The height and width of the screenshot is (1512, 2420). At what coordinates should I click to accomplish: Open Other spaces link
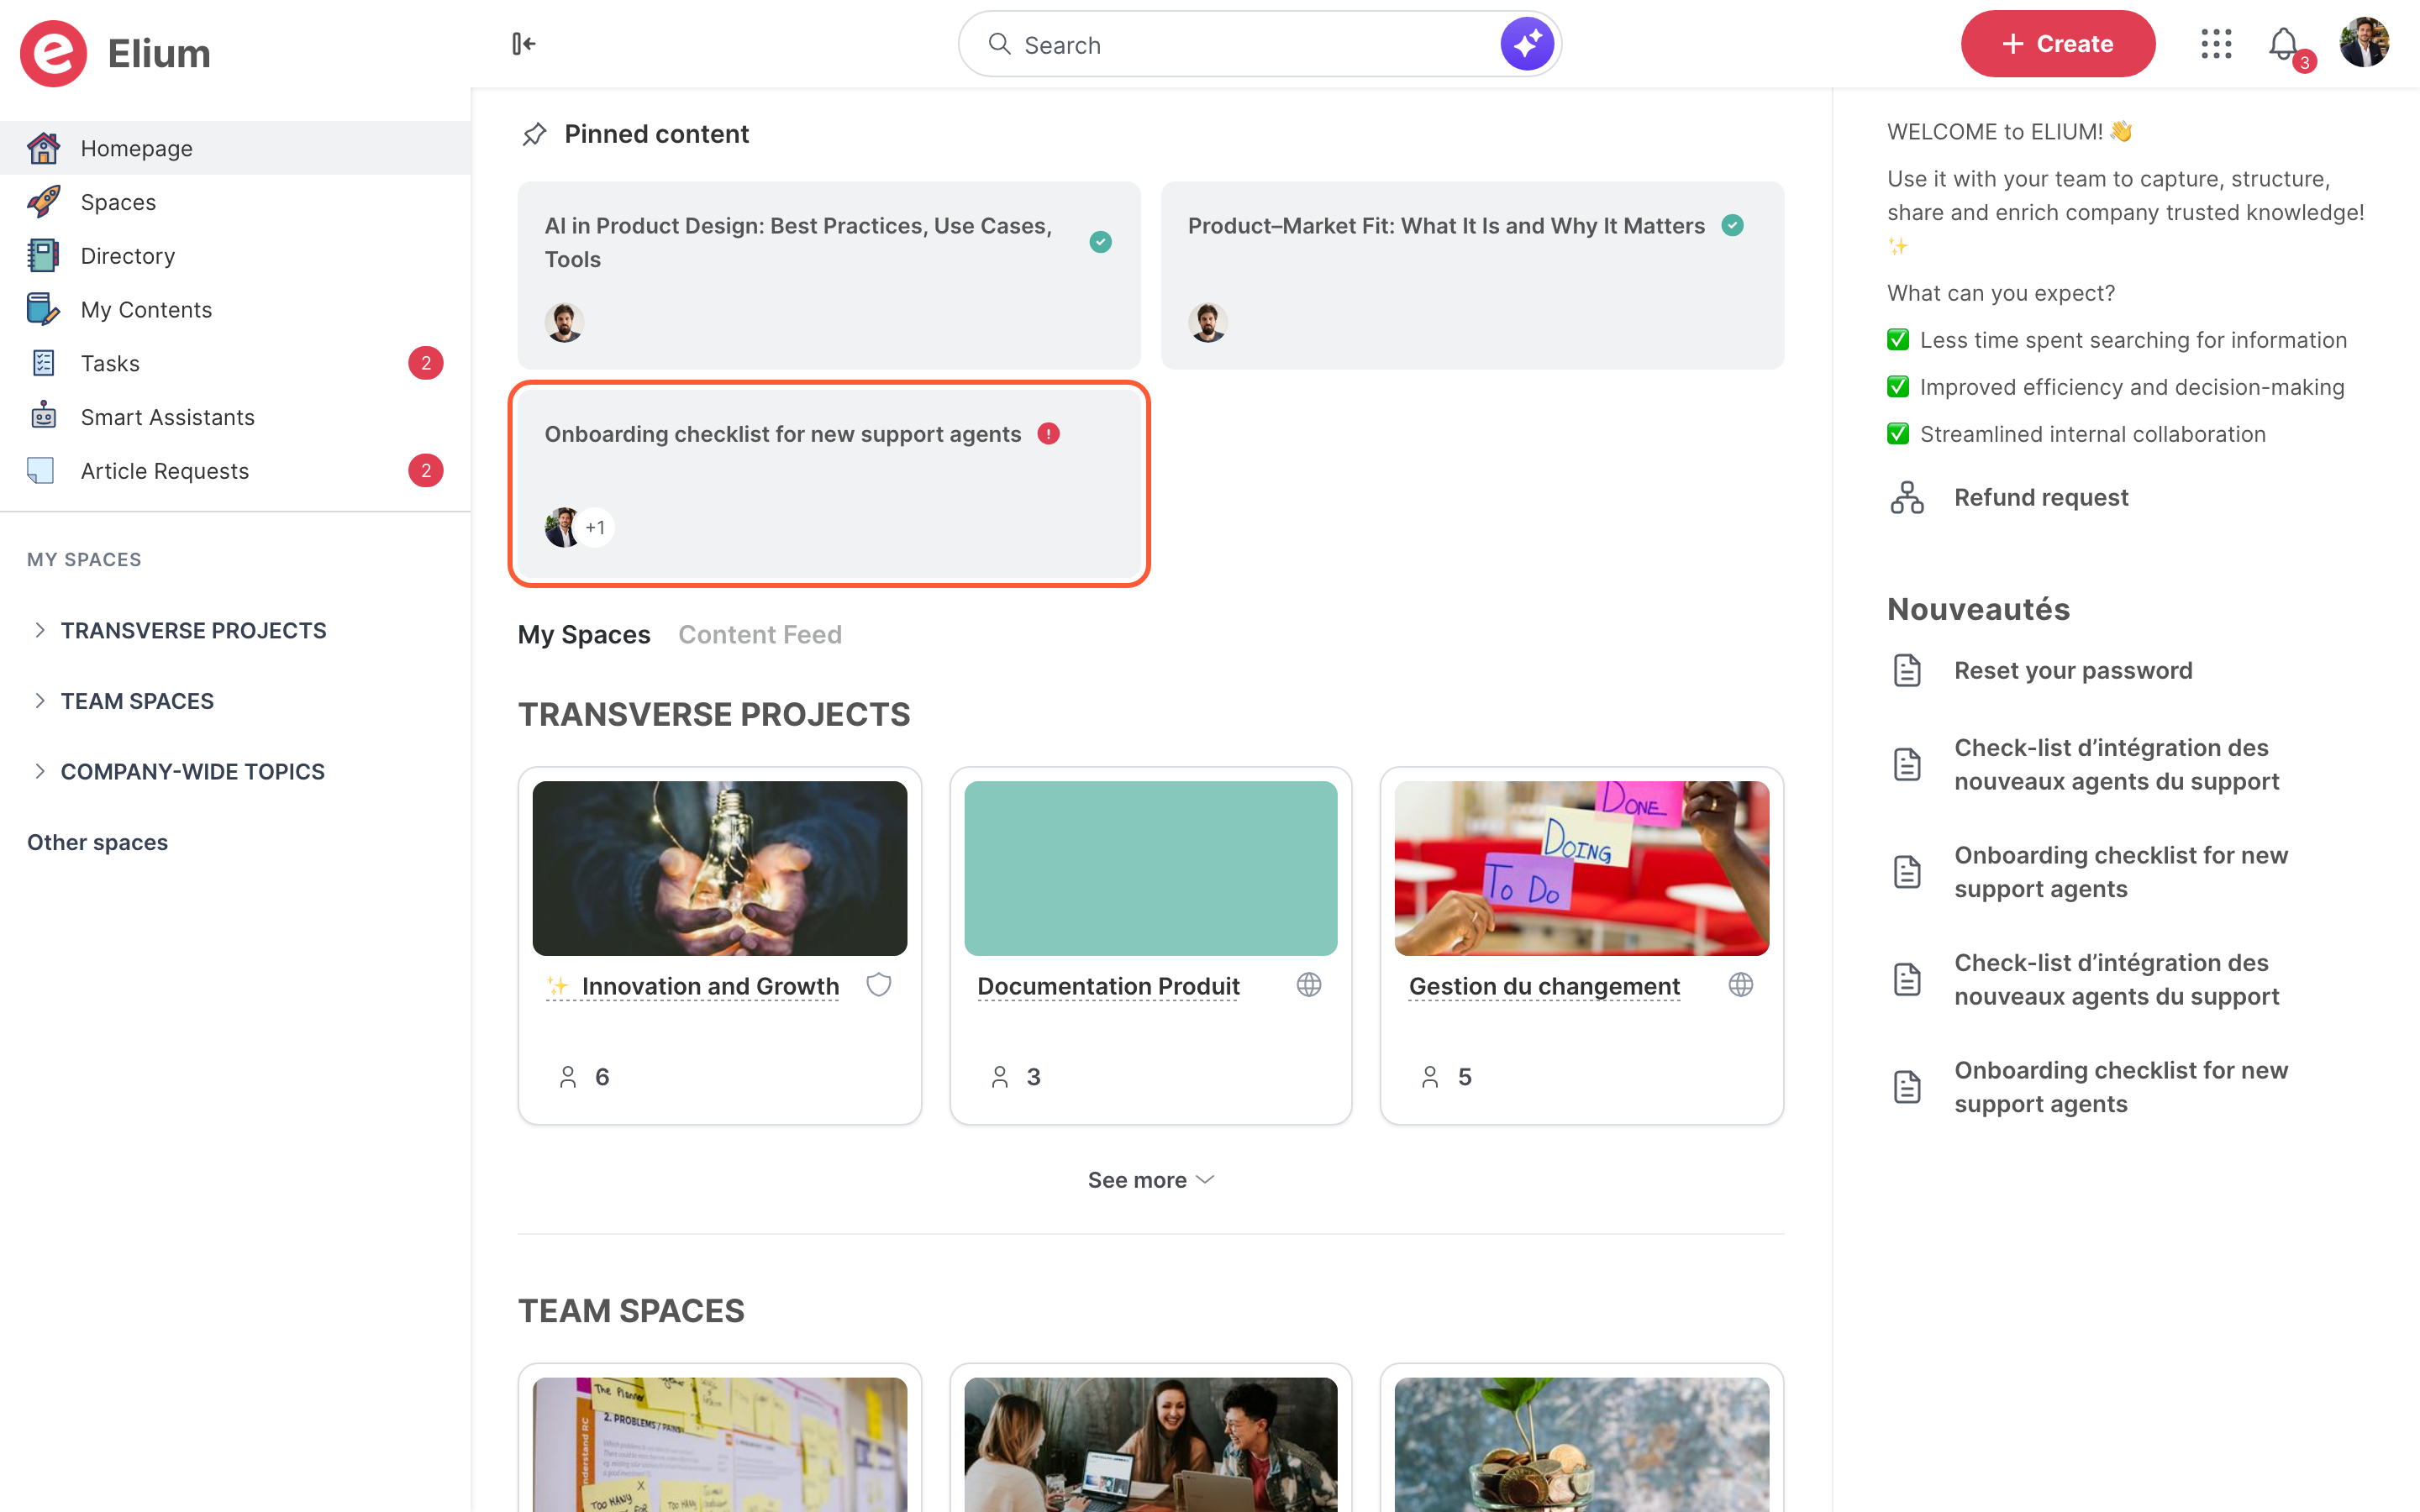pyautogui.click(x=97, y=842)
